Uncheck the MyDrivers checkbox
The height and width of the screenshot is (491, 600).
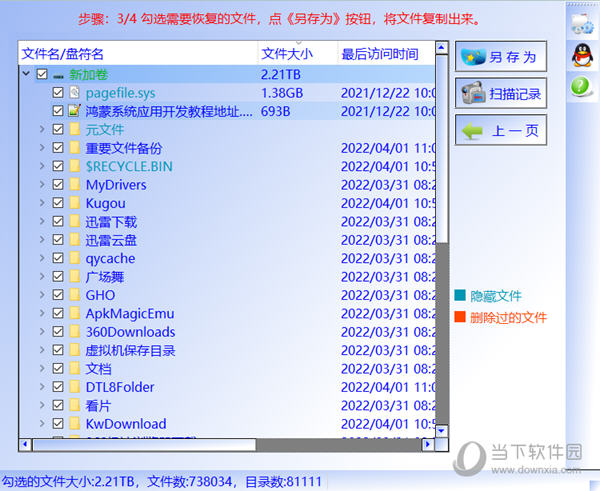(x=58, y=184)
